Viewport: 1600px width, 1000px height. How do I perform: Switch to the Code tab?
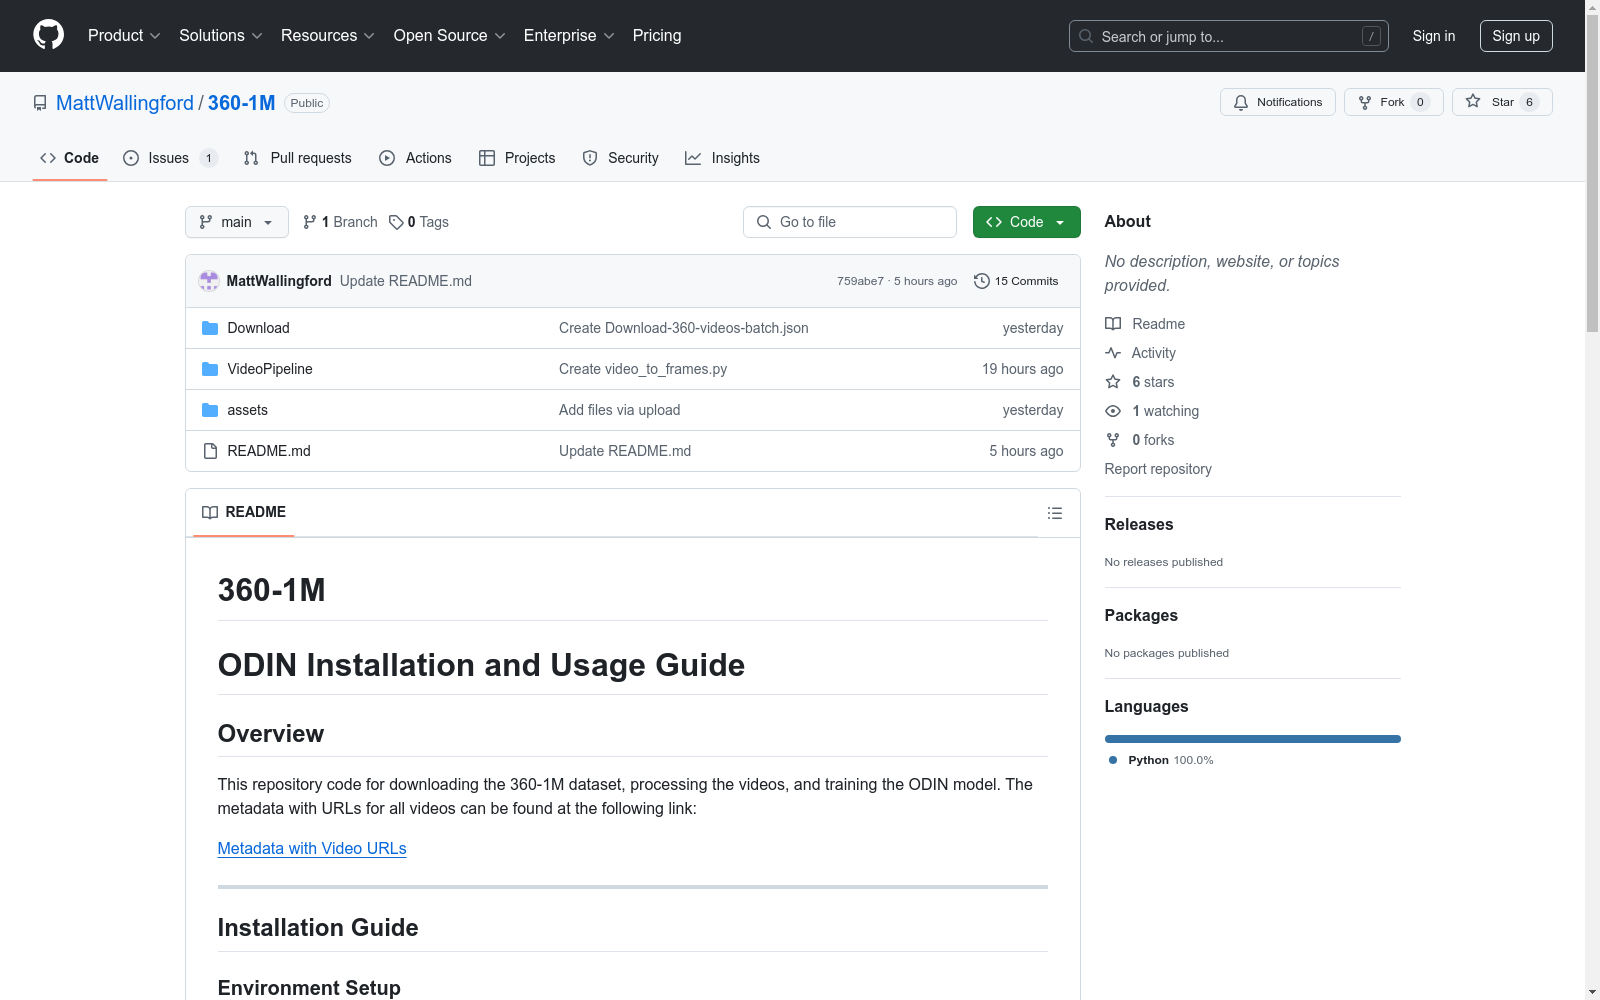tap(70, 158)
